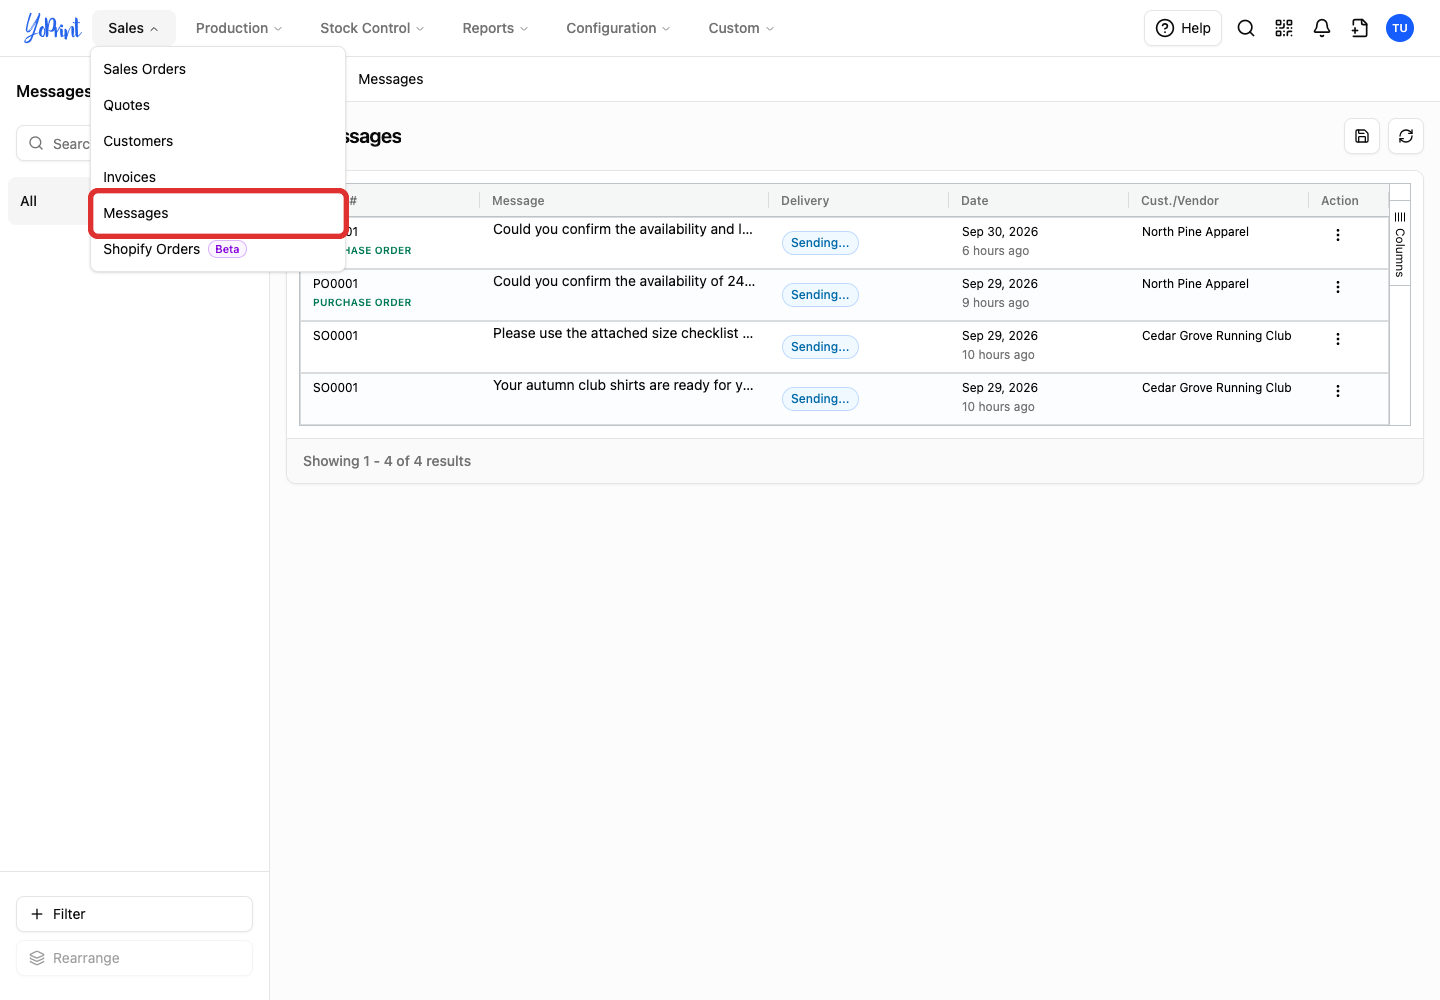The width and height of the screenshot is (1440, 1000).
Task: Click the Rearrange button
Action: (x=134, y=958)
